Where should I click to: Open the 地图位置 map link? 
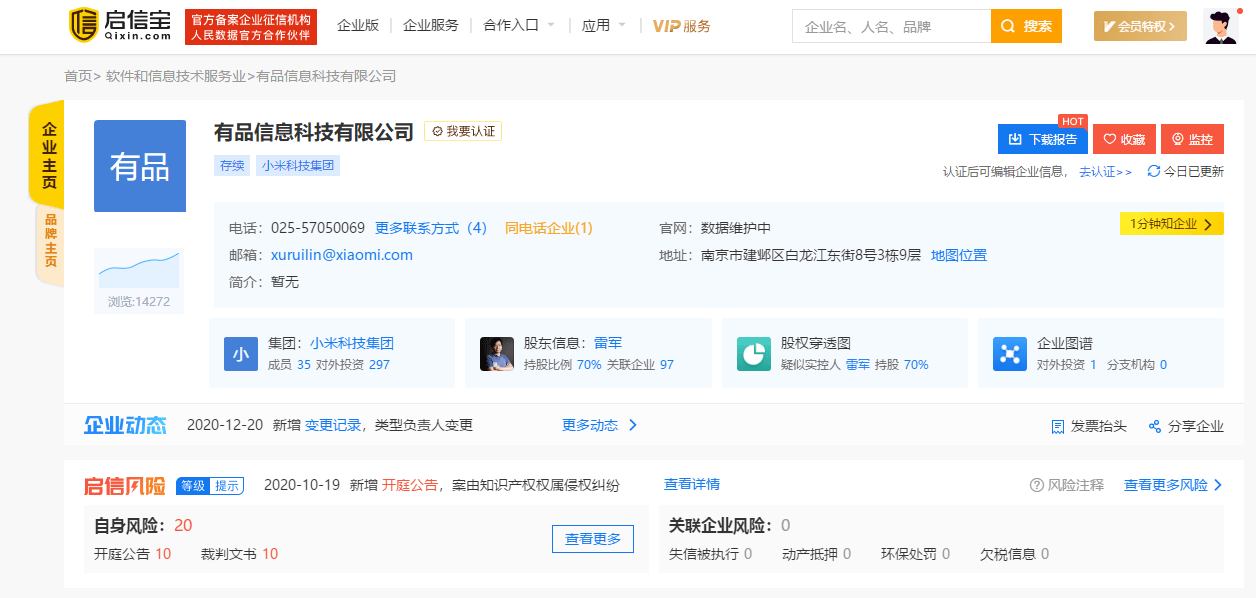(959, 255)
